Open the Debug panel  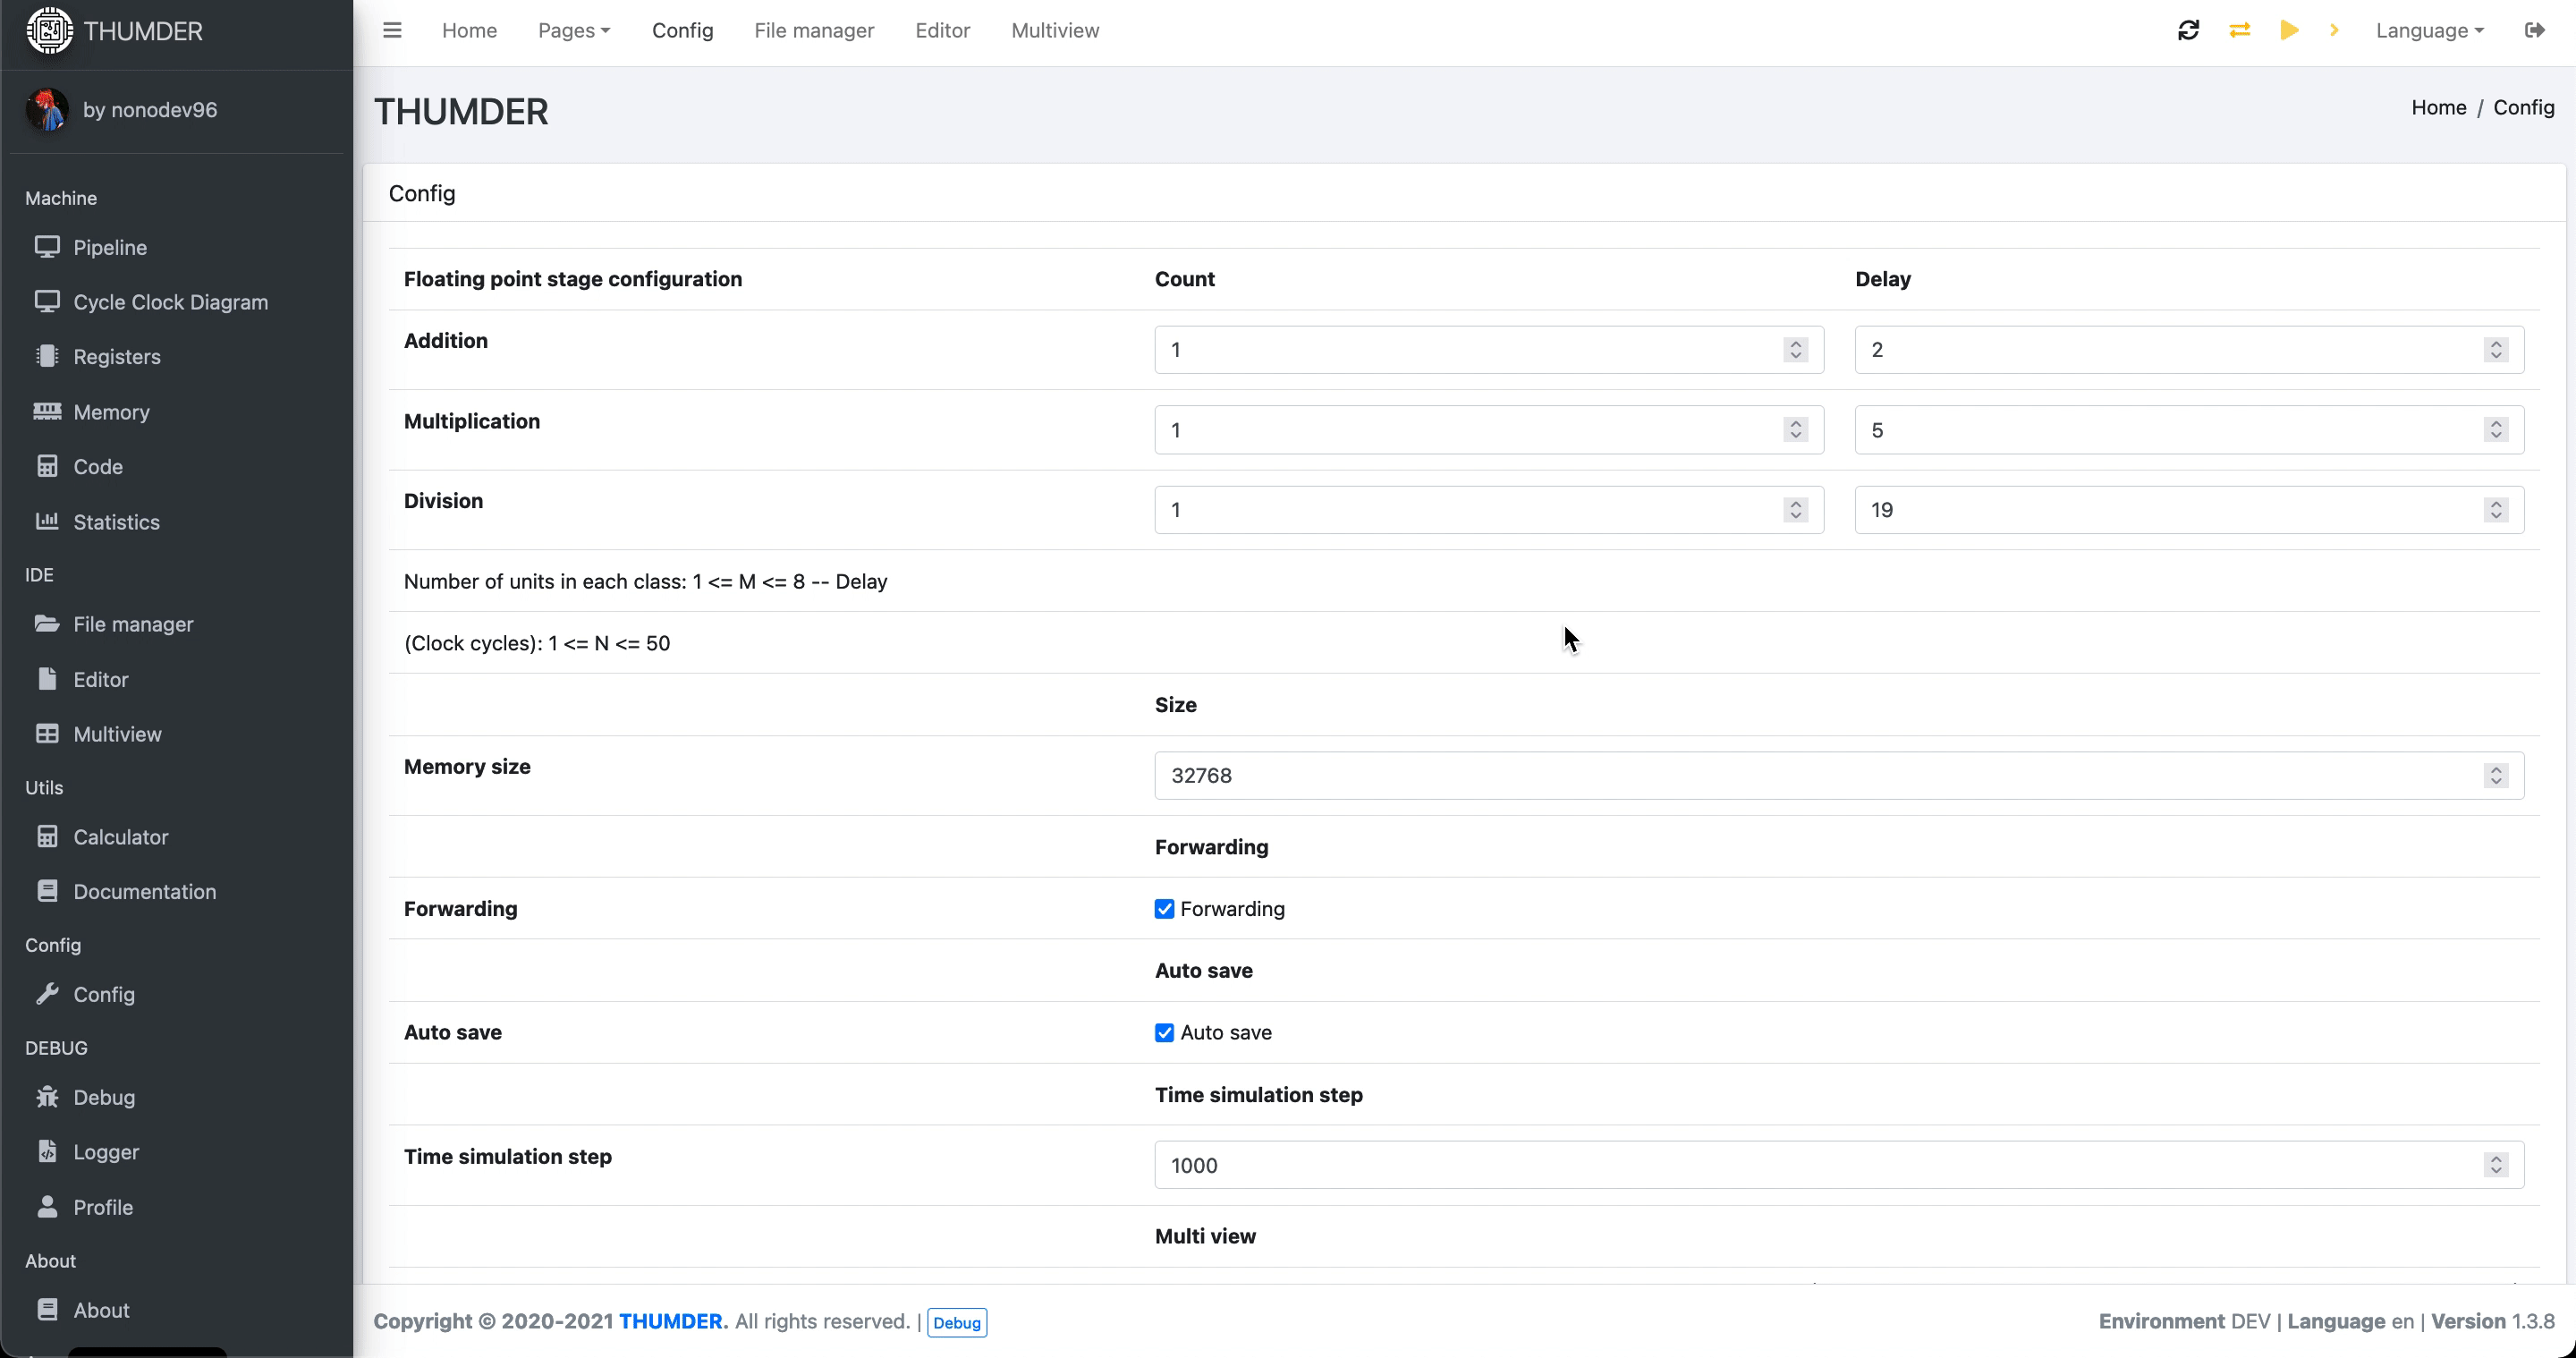coord(102,1098)
